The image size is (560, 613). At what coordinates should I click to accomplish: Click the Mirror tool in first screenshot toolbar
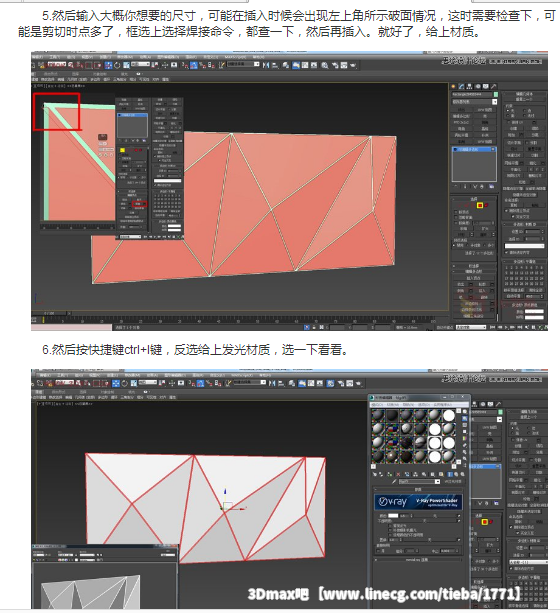click(266, 65)
